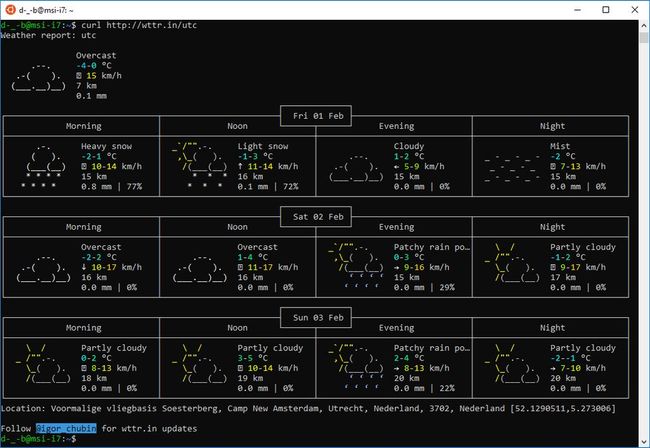Click the scrollbar down arrow
The height and width of the screenshot is (448, 650).
(643, 441)
